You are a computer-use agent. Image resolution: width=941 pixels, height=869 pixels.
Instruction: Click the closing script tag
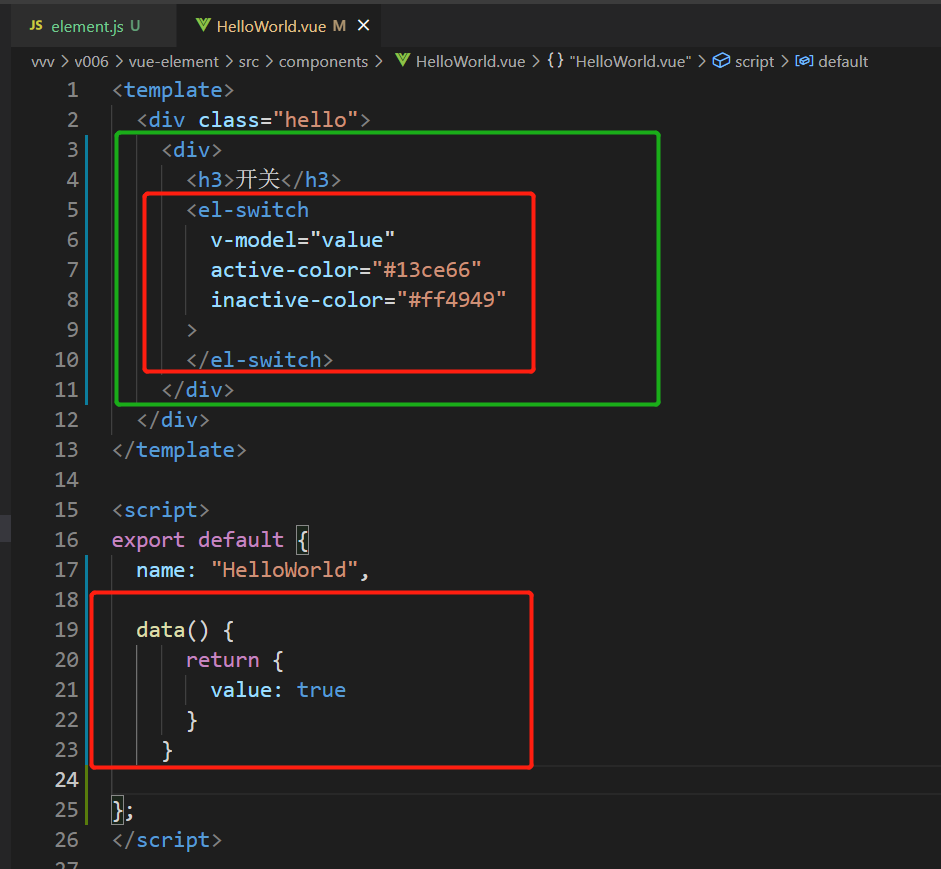pyautogui.click(x=167, y=840)
